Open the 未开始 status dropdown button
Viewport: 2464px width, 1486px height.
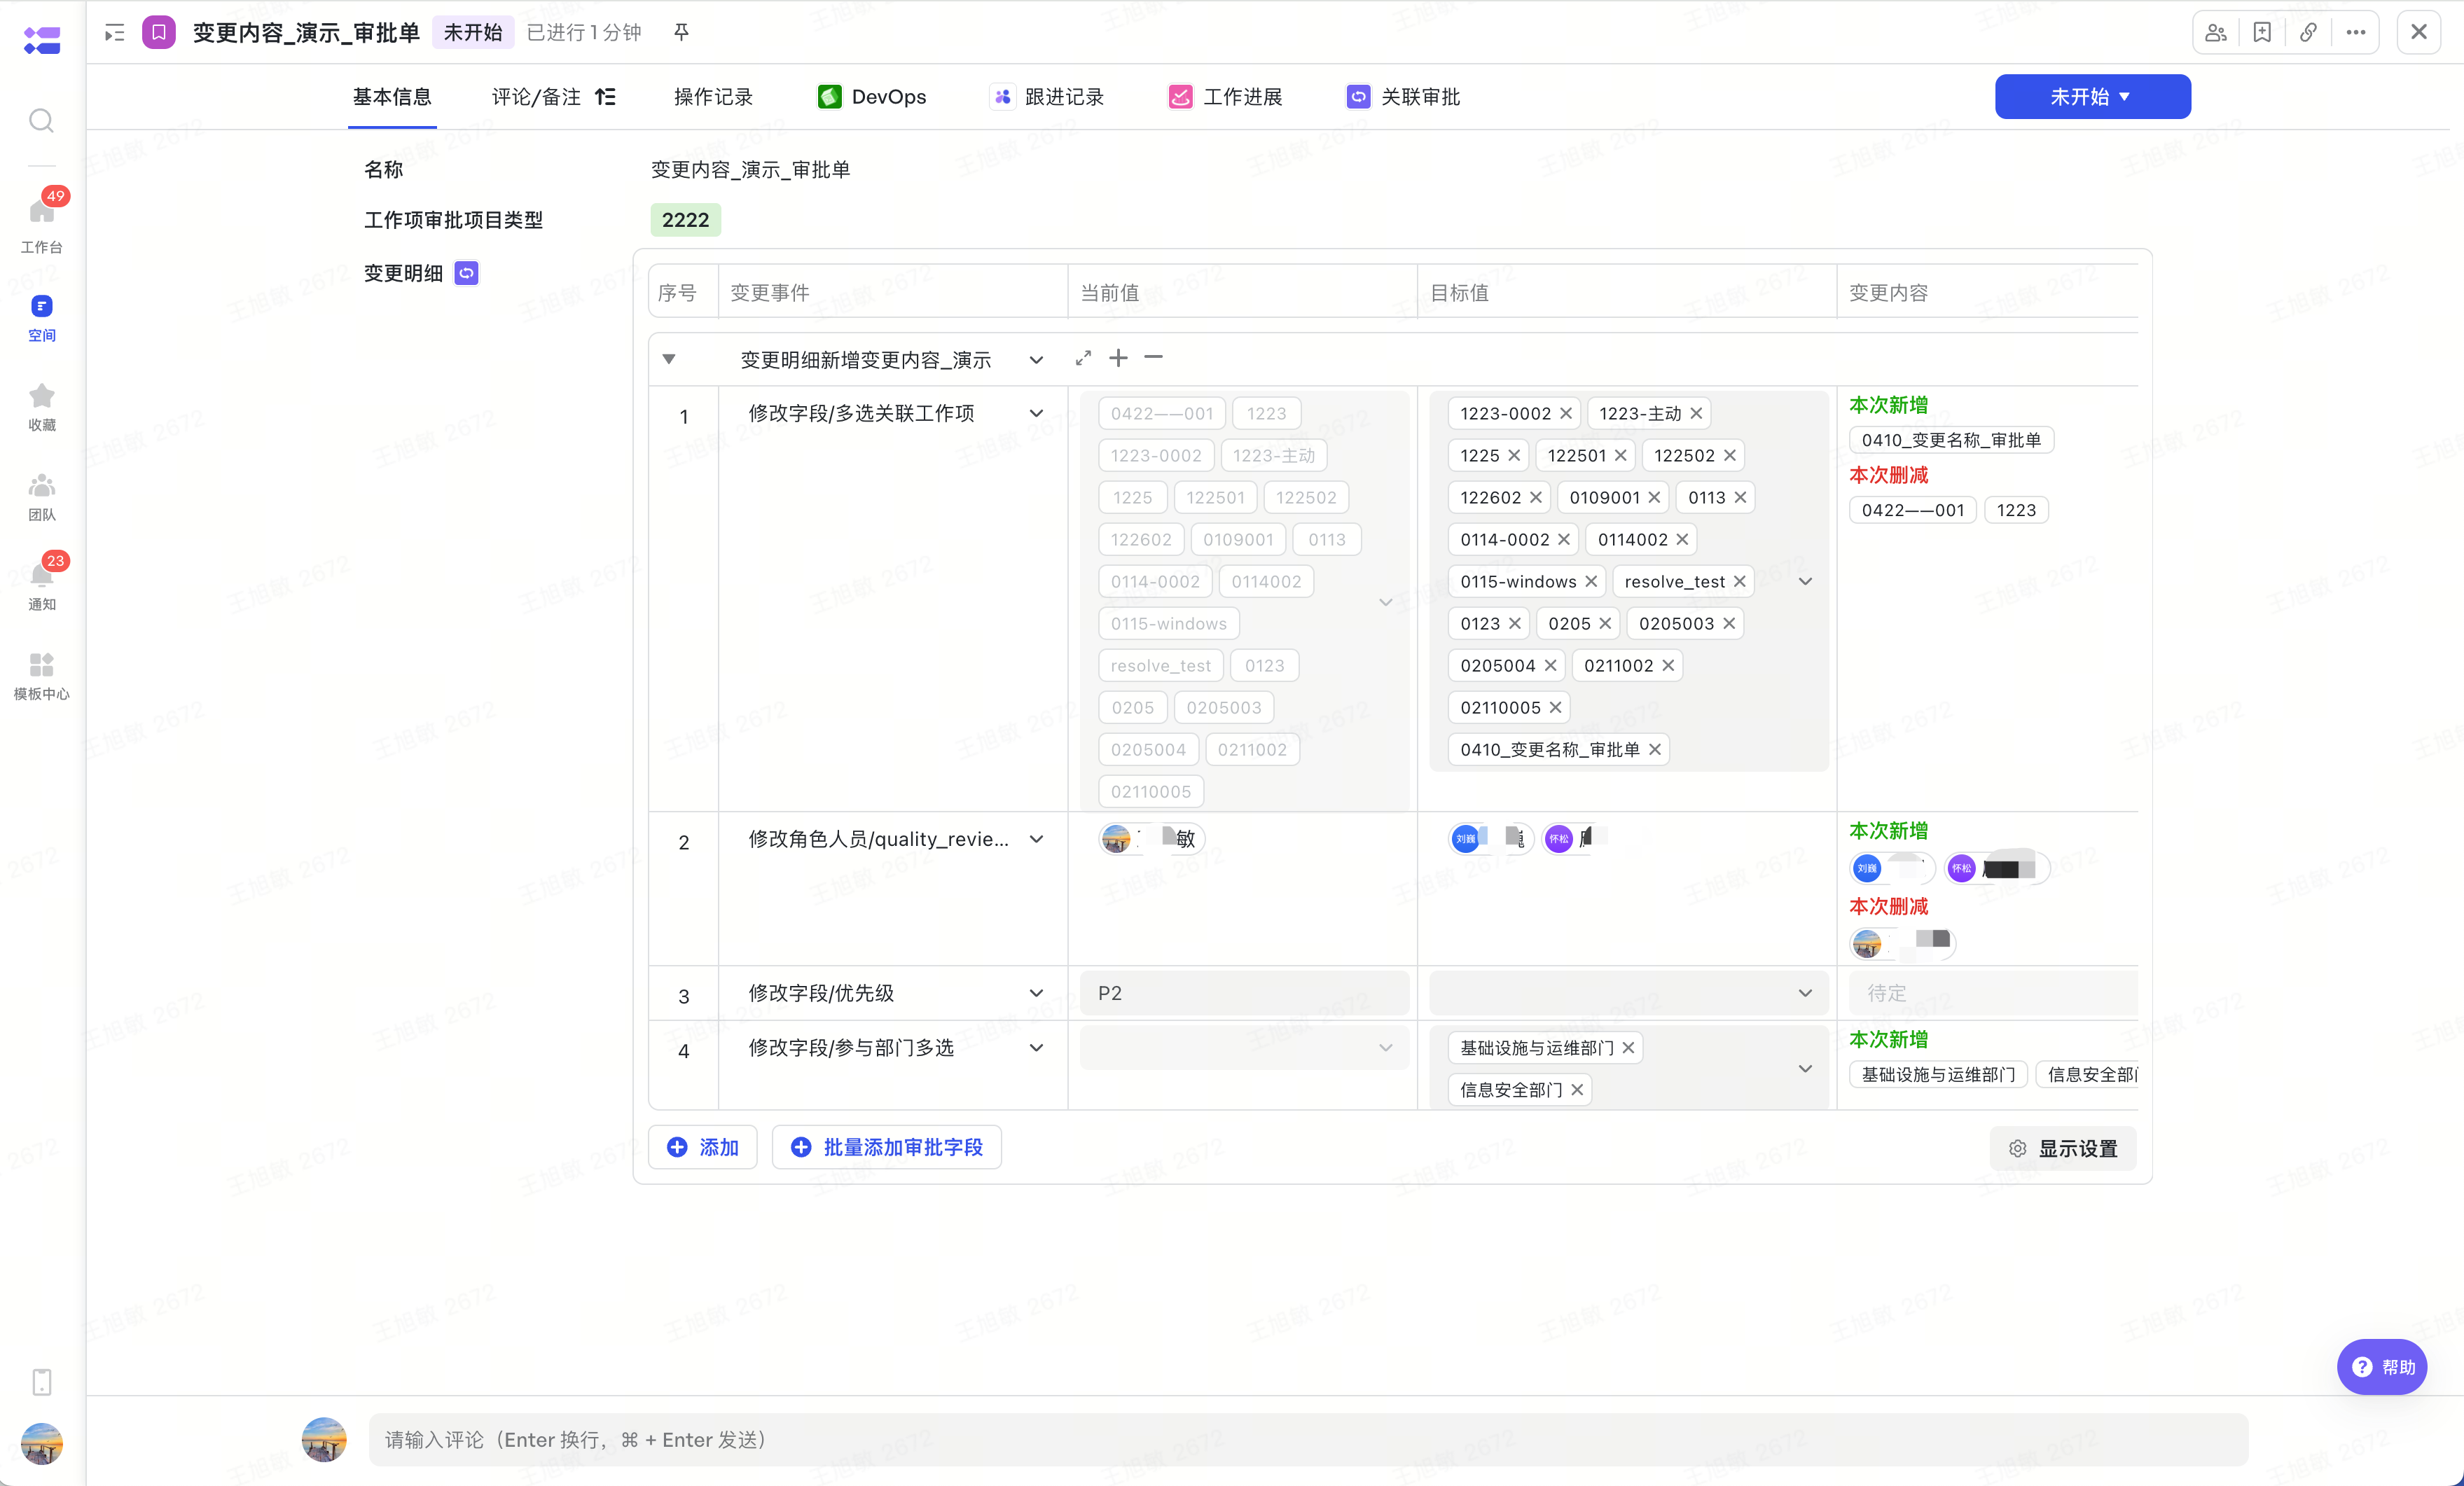coord(2092,97)
